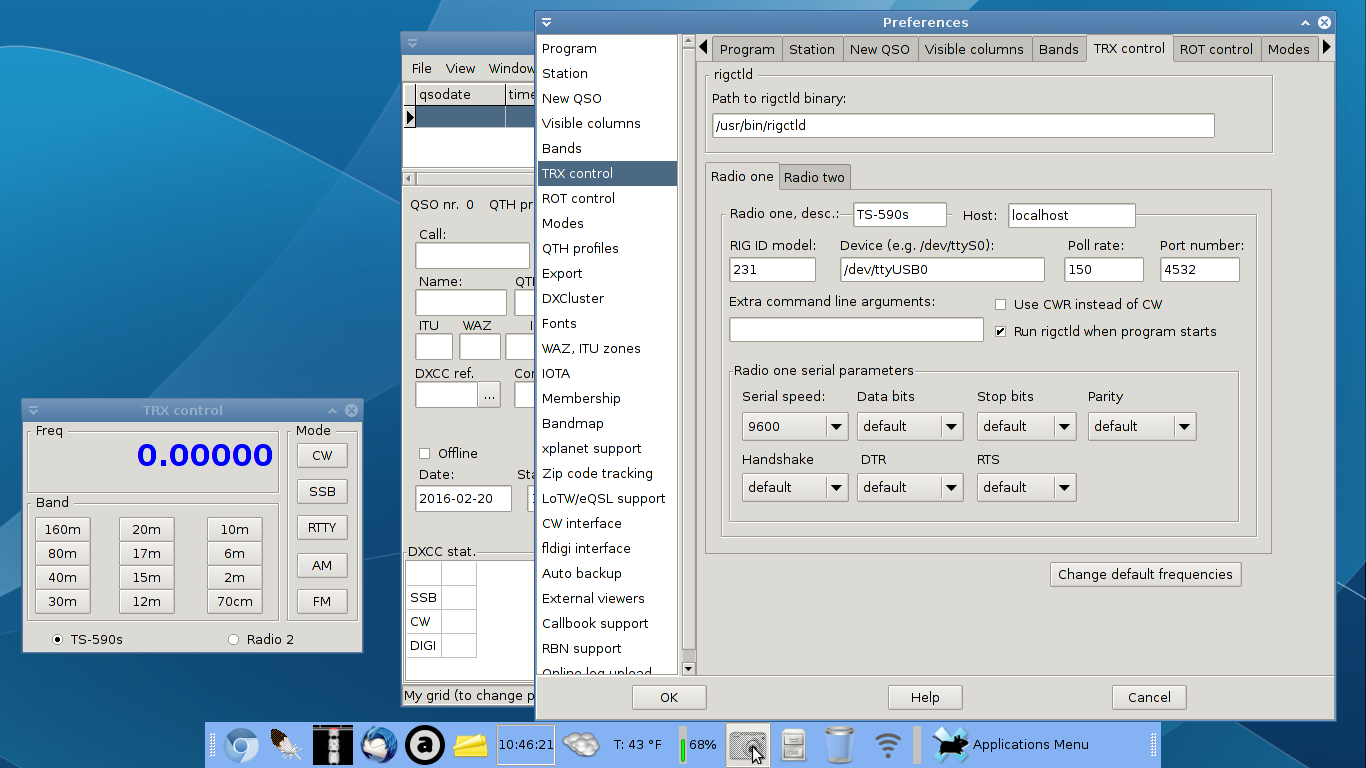The width and height of the screenshot is (1366, 768).
Task: Select LoTW/eQSL support in preferences list
Action: point(607,499)
